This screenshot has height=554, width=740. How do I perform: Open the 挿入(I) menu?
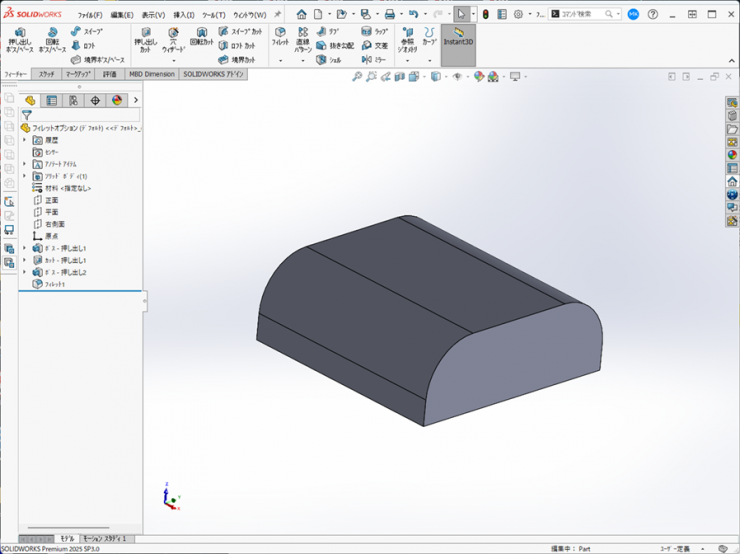[x=184, y=15]
